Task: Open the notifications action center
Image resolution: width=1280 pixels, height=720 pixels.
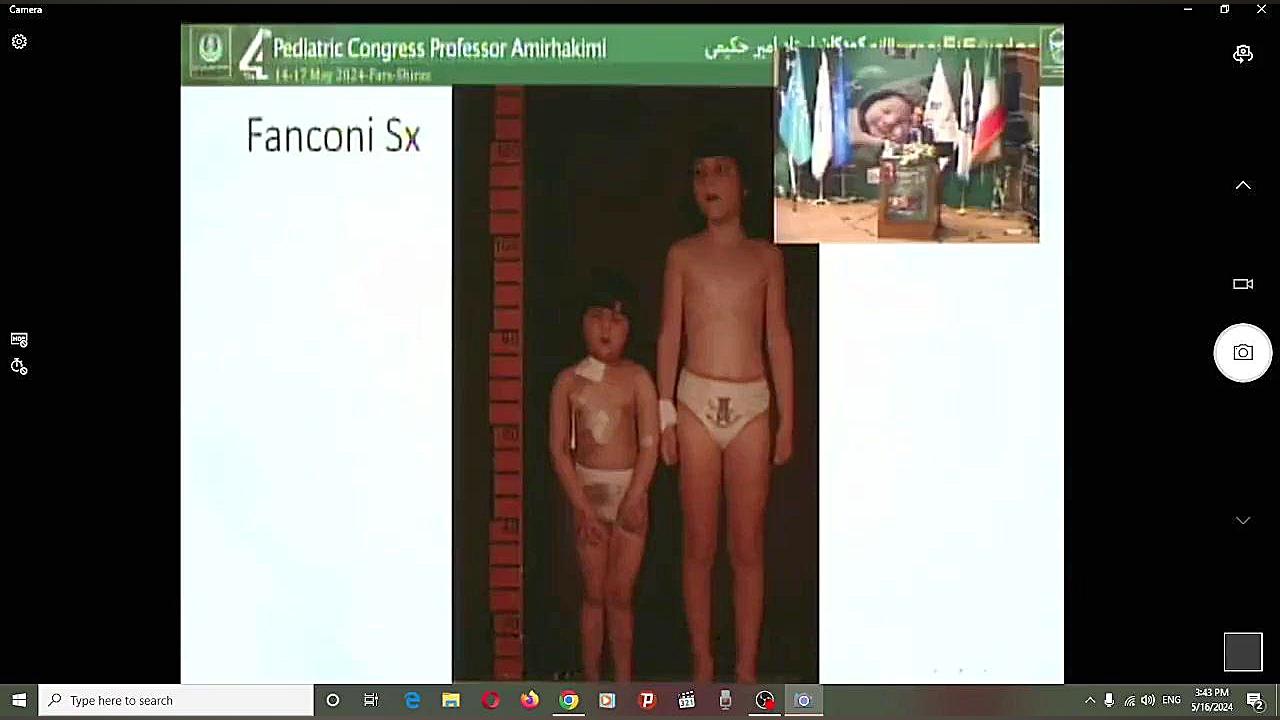Action: coord(1256,700)
